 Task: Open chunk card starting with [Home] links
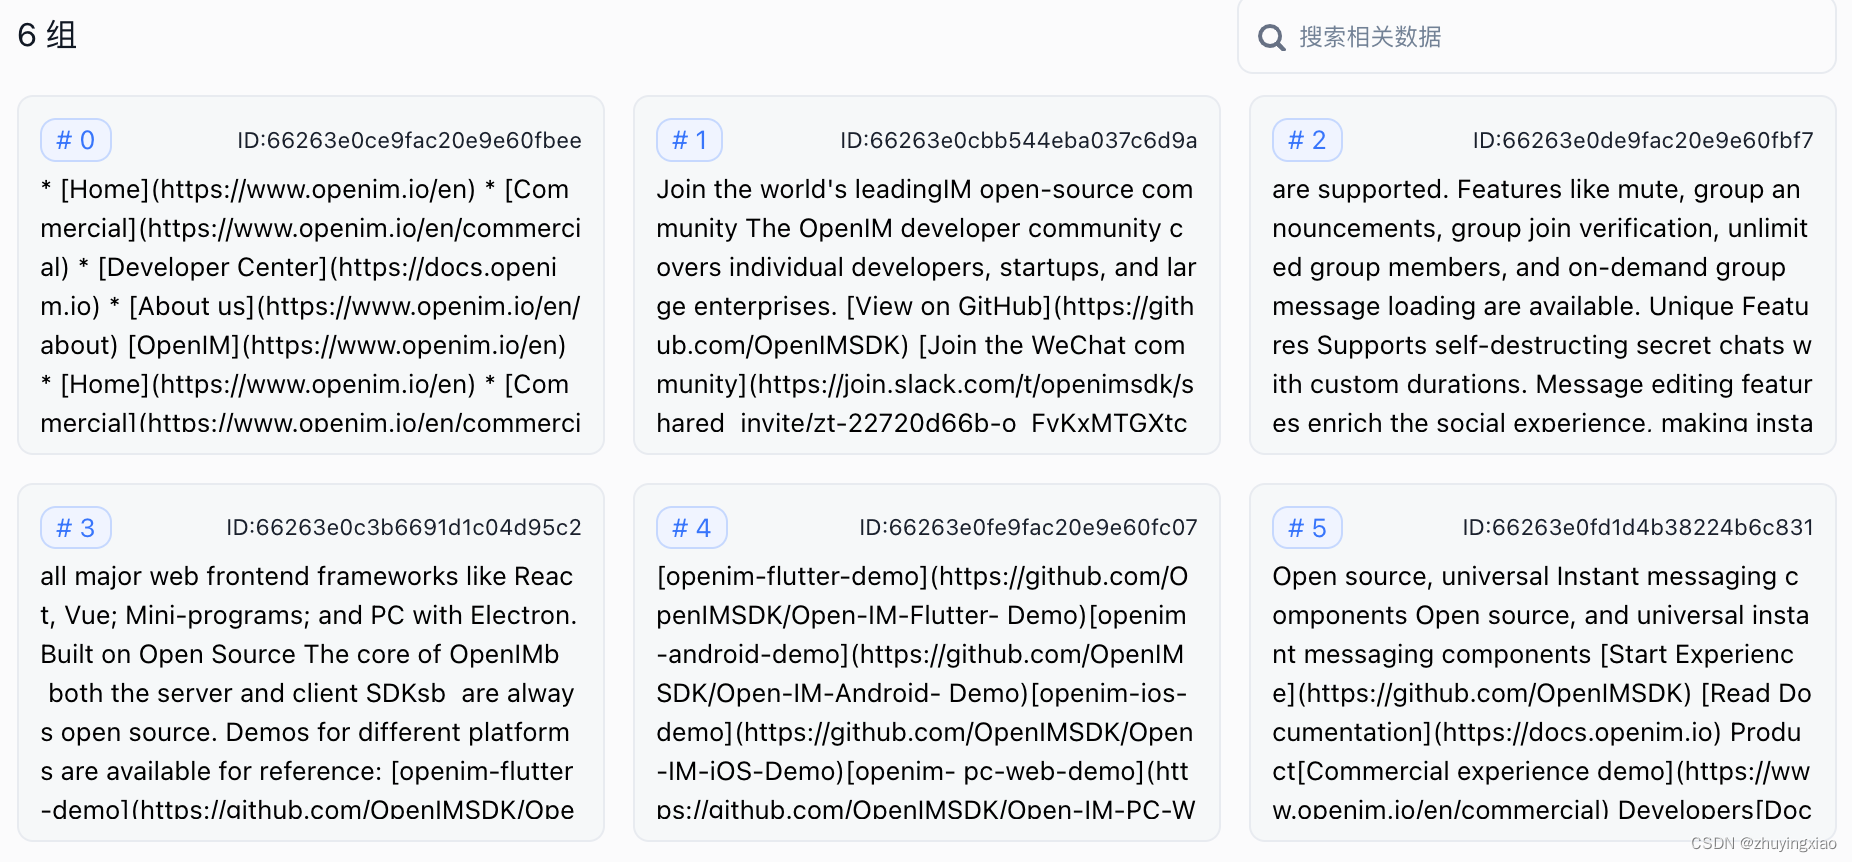(311, 275)
